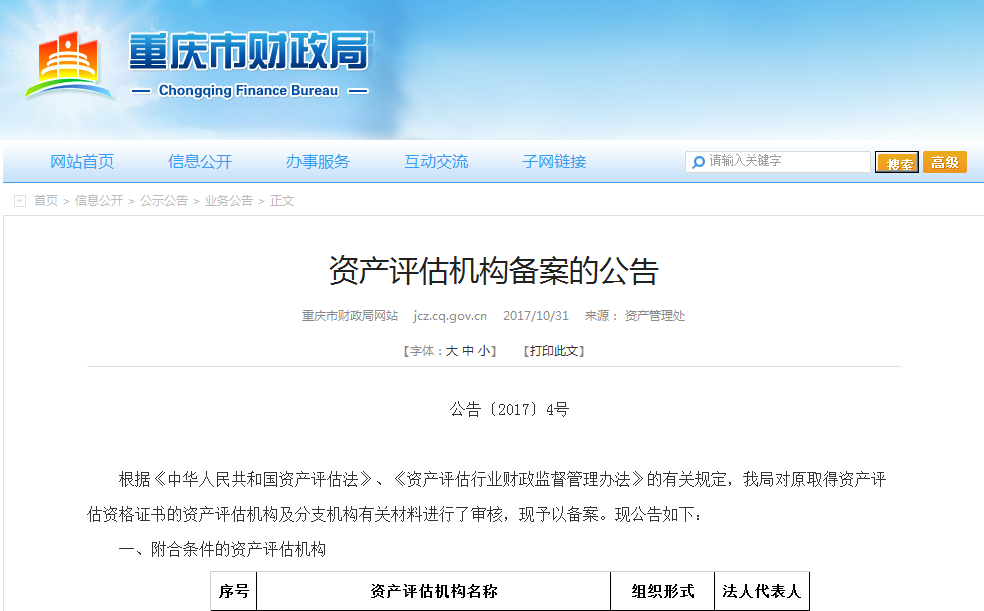Set font size to 大
984x611 pixels.
pyautogui.click(x=451, y=351)
